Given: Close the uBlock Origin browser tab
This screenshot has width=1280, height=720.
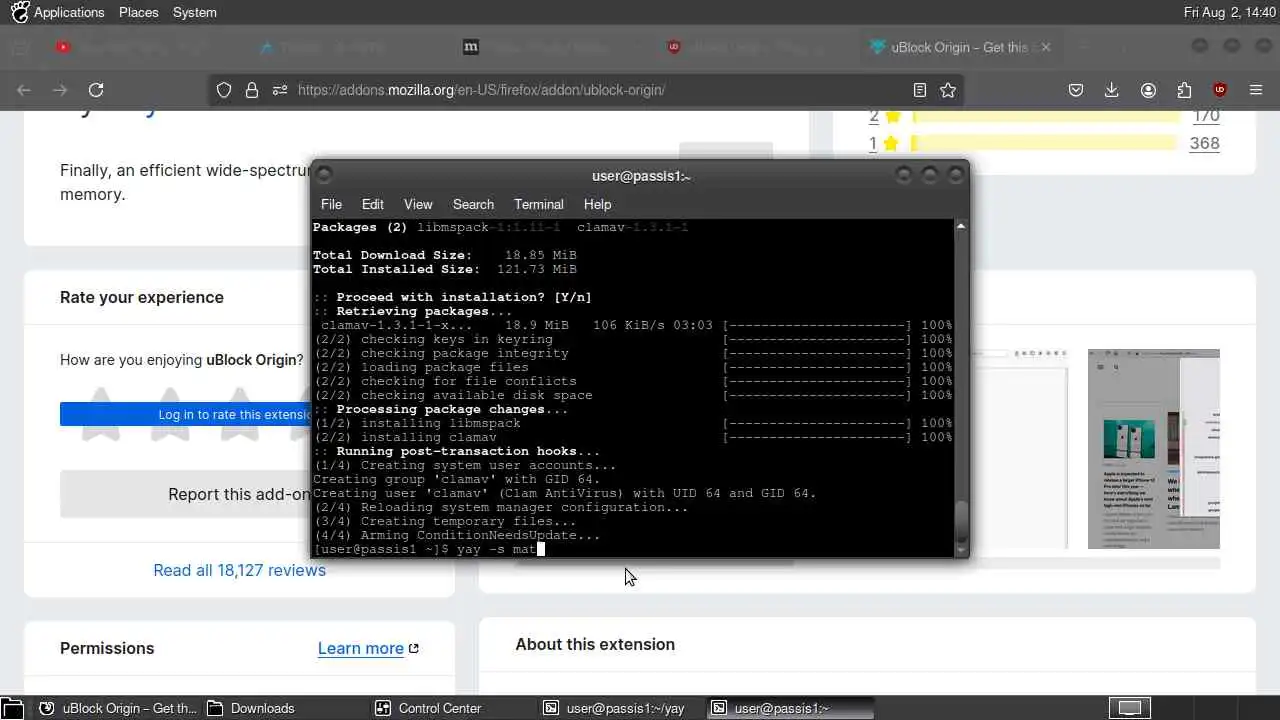Looking at the screenshot, I should coord(1046,47).
